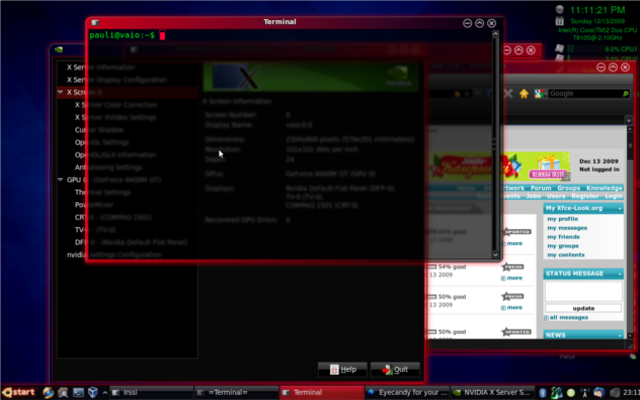This screenshot has height=400, width=640.
Task: Select X Server Color Correction
Action: click(116, 105)
